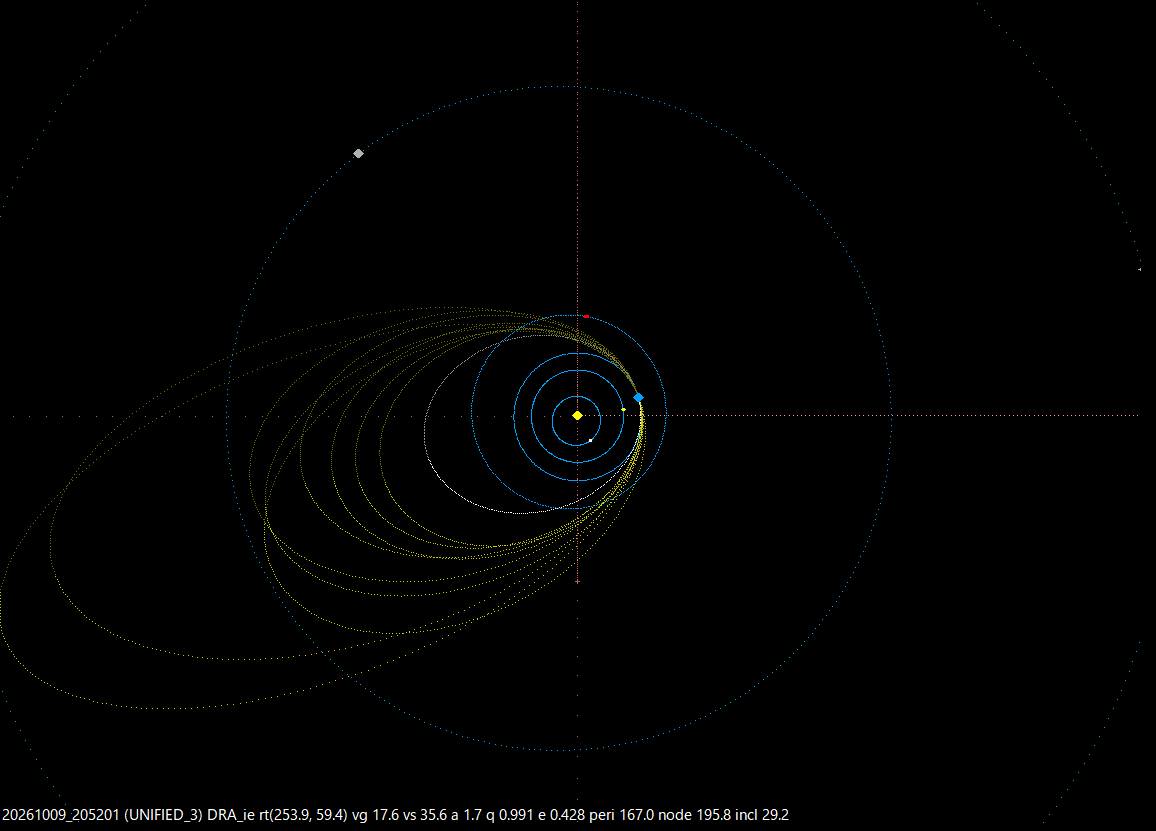Image resolution: width=1156 pixels, height=831 pixels.
Task: Select the small white Mercury marker
Action: pyautogui.click(x=591, y=440)
